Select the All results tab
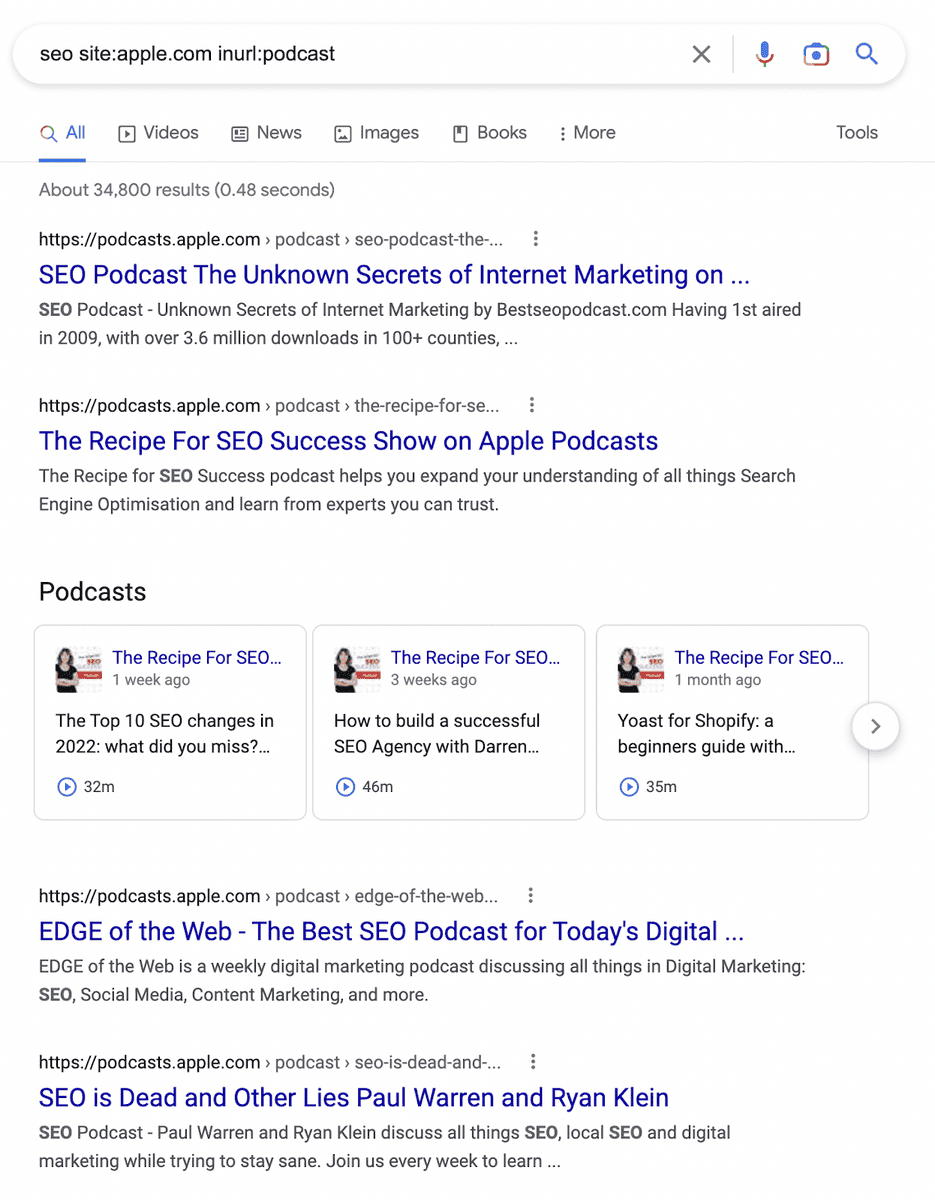Screen dimensions: 935x1200 click(62, 133)
